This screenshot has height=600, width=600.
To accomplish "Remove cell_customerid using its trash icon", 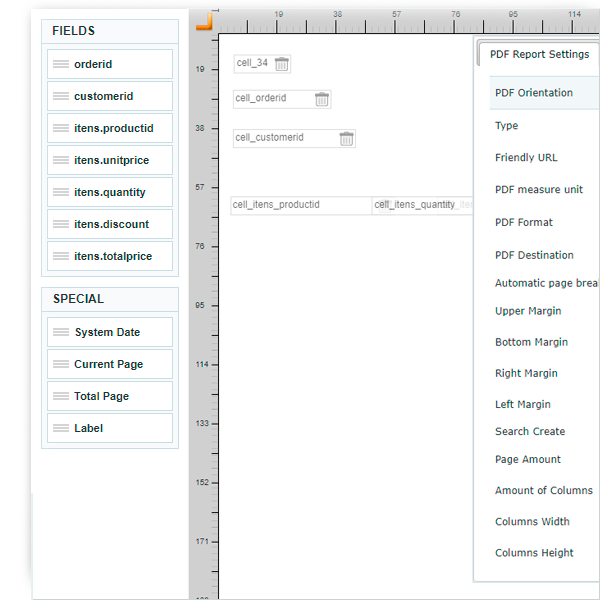I will coord(346,138).
